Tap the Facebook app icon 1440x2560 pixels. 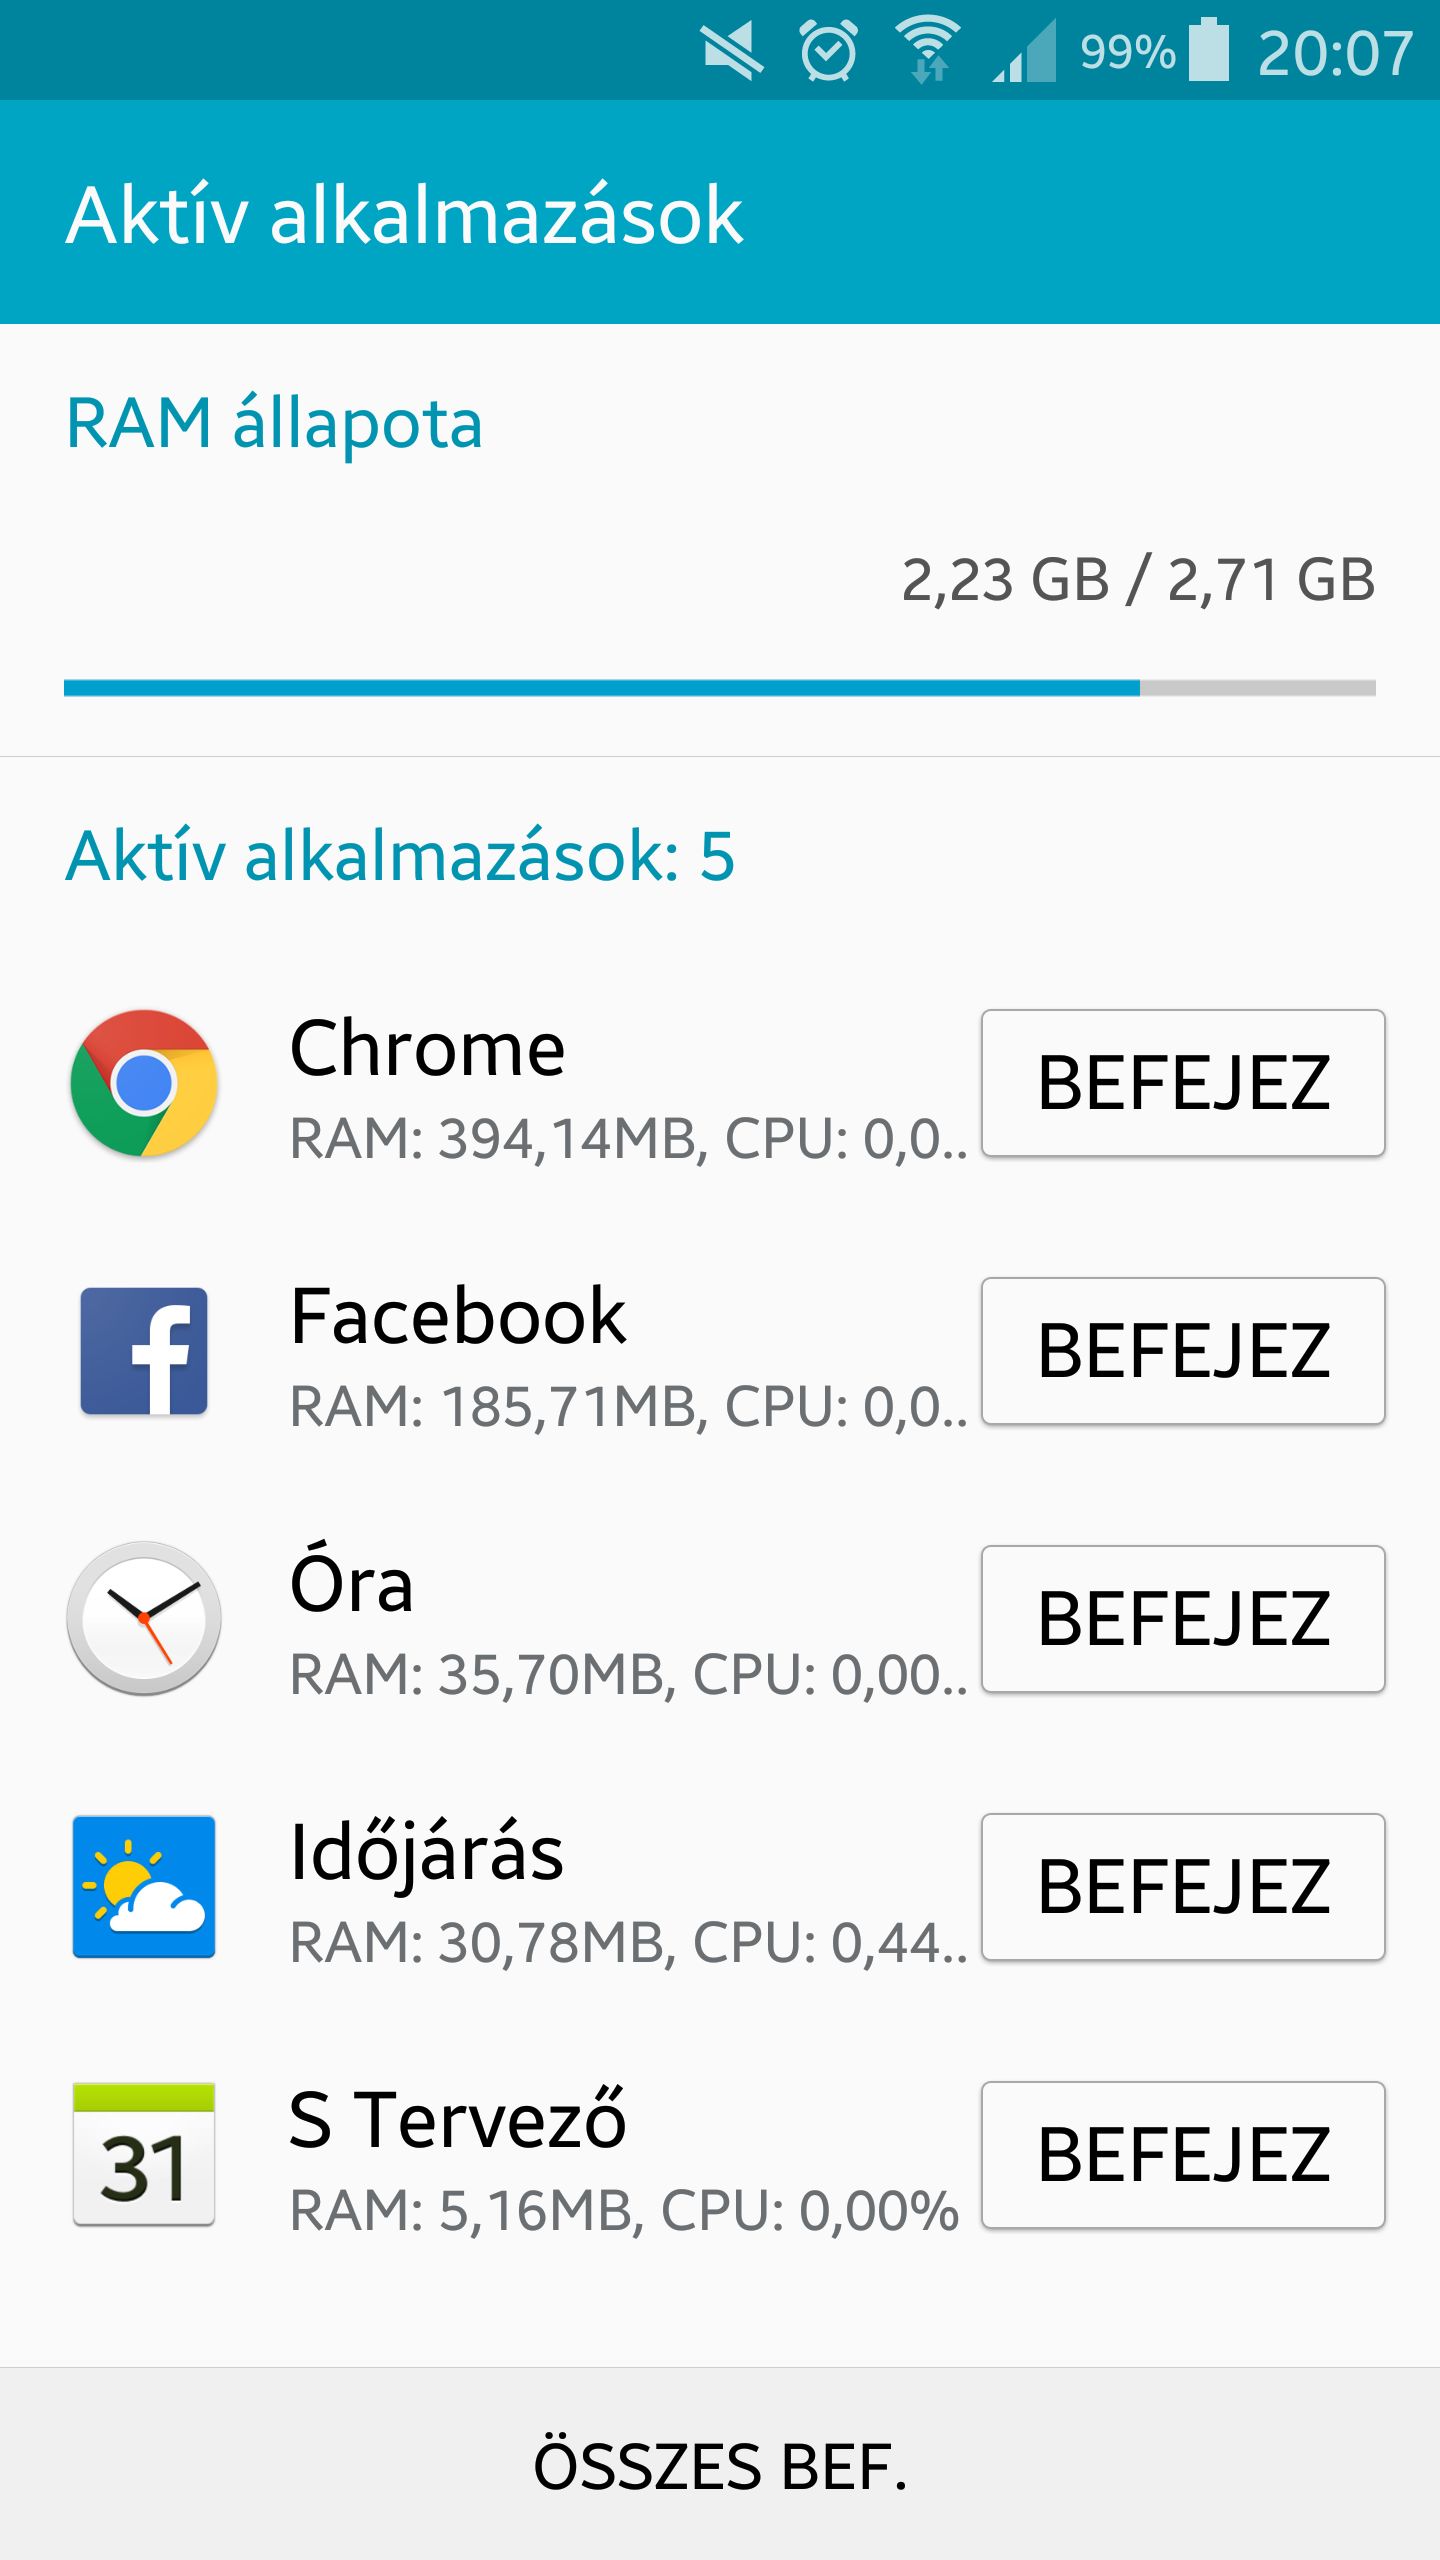(144, 1351)
